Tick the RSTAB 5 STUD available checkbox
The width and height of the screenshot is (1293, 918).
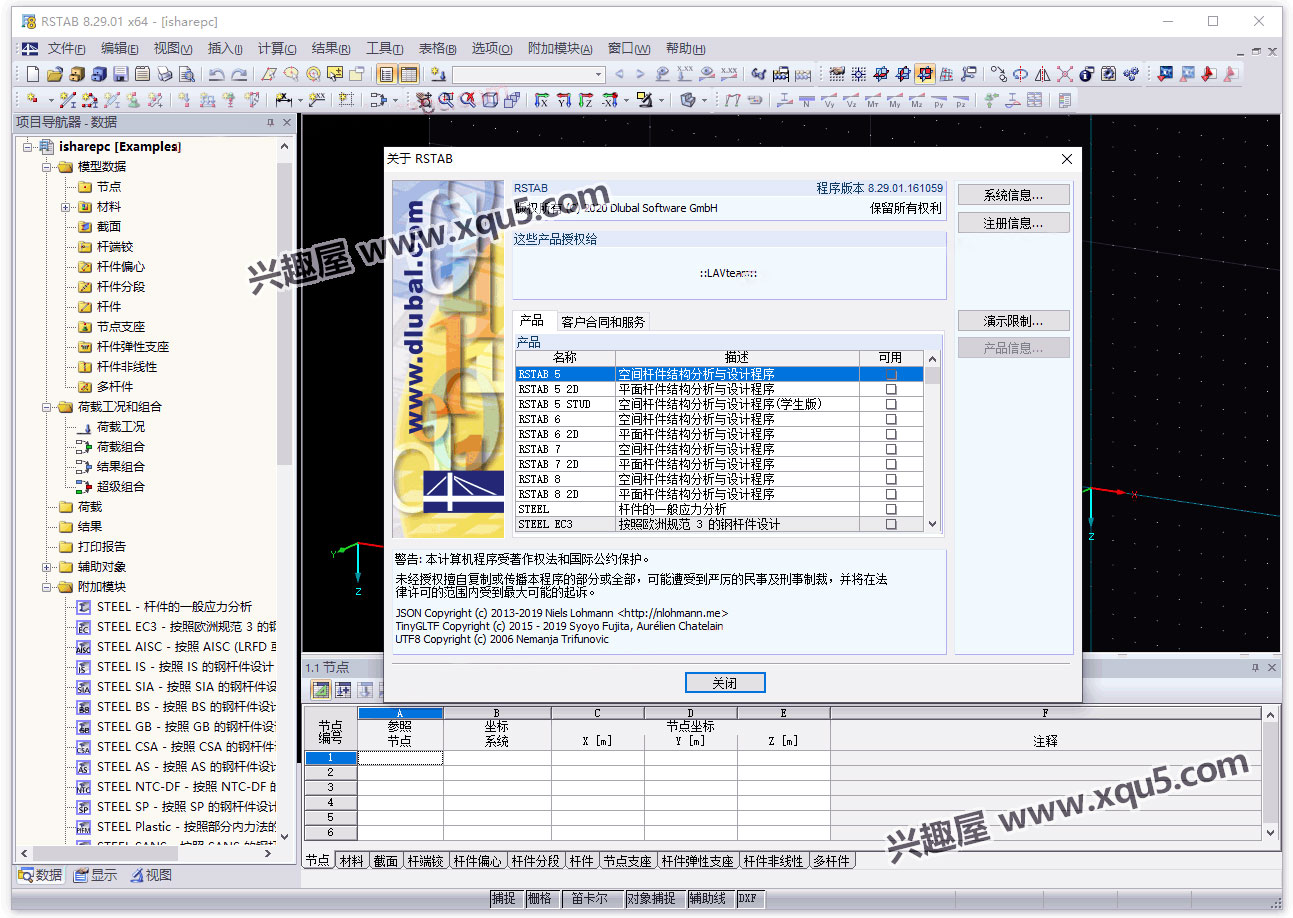point(891,405)
